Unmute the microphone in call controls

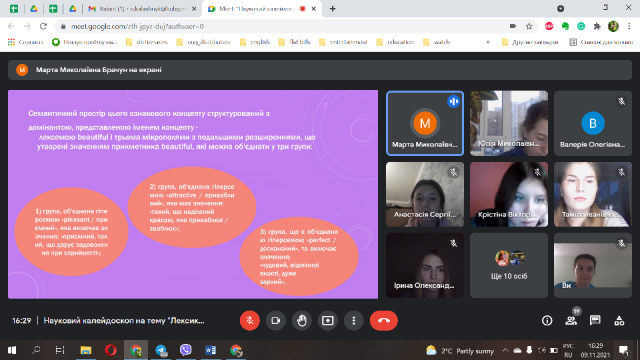point(250,321)
